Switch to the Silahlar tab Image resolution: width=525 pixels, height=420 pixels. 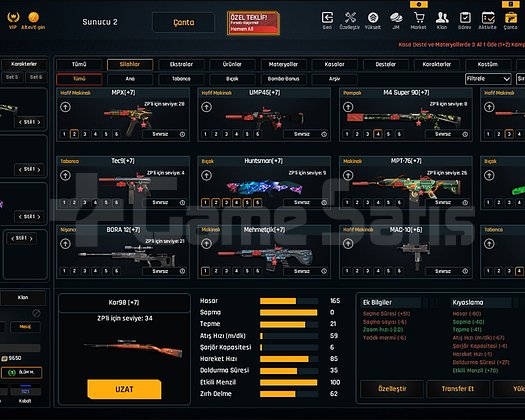click(130, 64)
